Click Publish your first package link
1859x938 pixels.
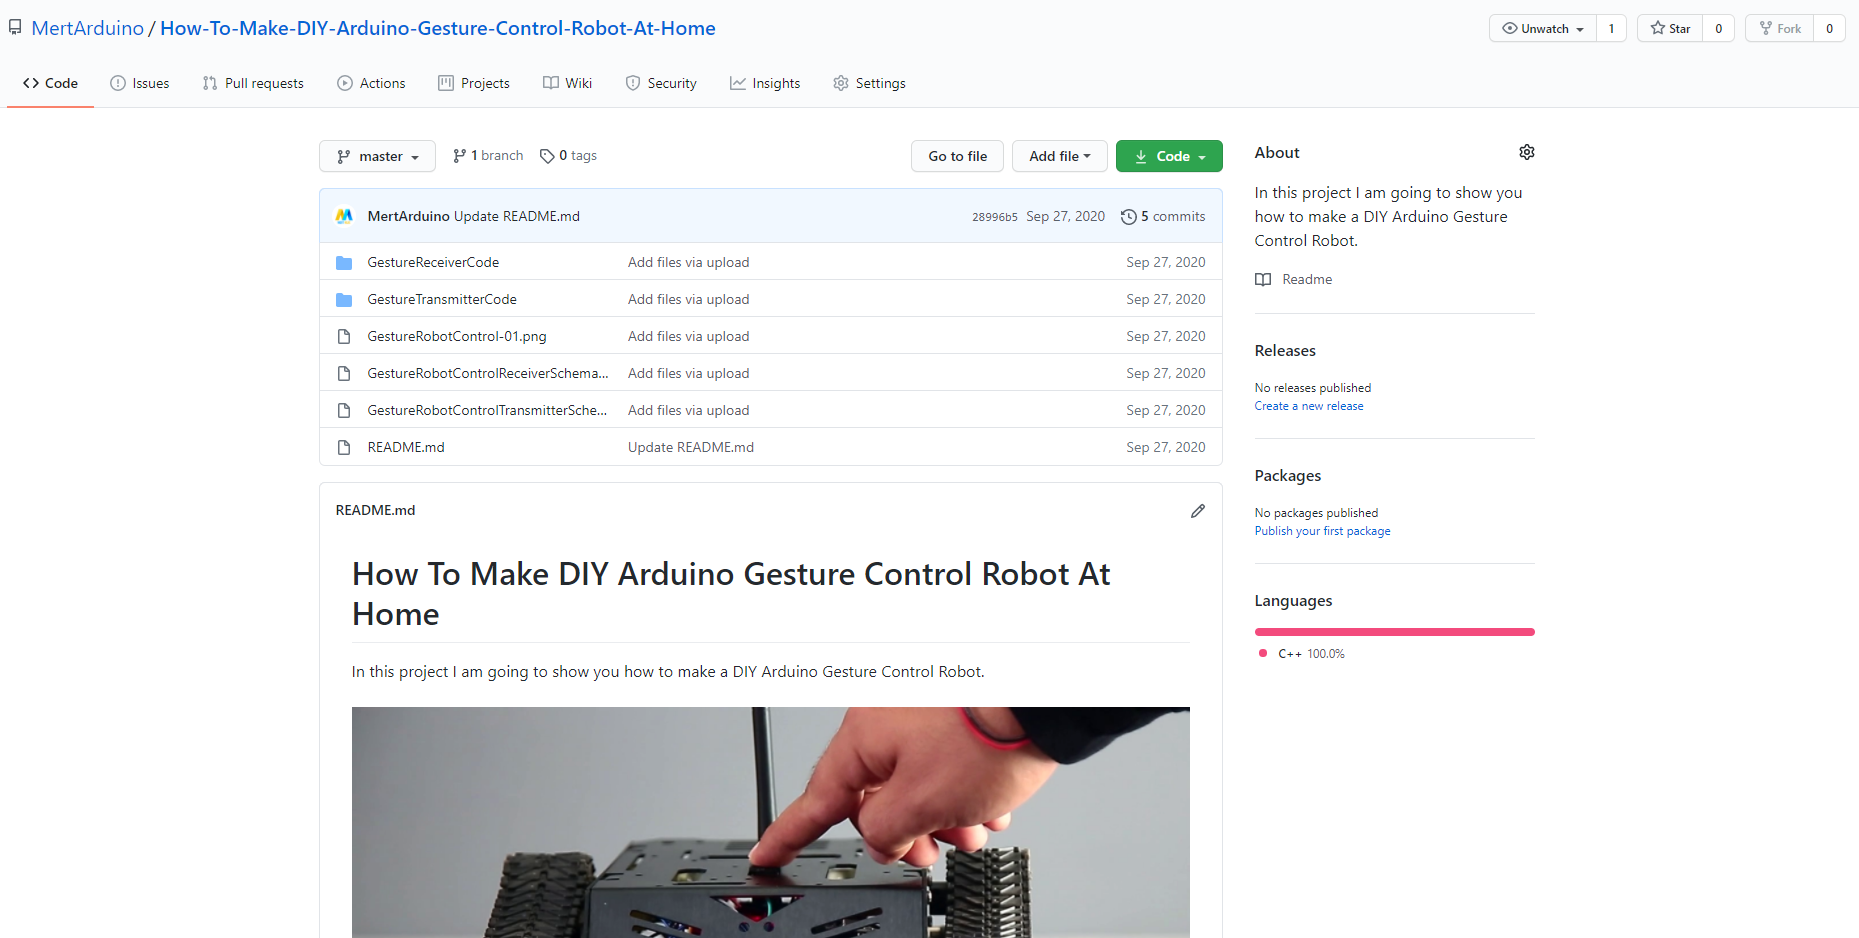[1322, 531]
